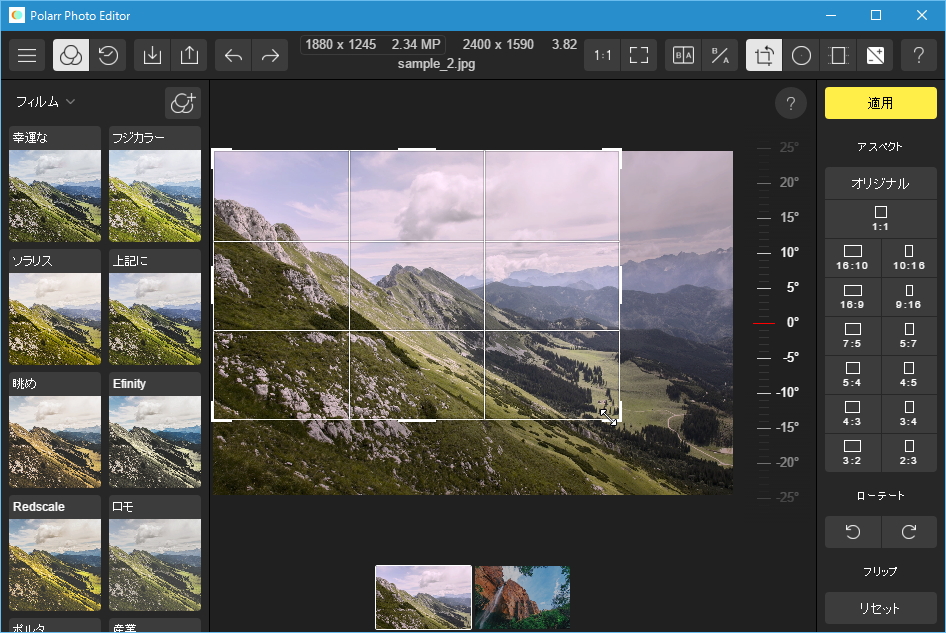Toggle B|A side-by-side comparison

point(683,56)
